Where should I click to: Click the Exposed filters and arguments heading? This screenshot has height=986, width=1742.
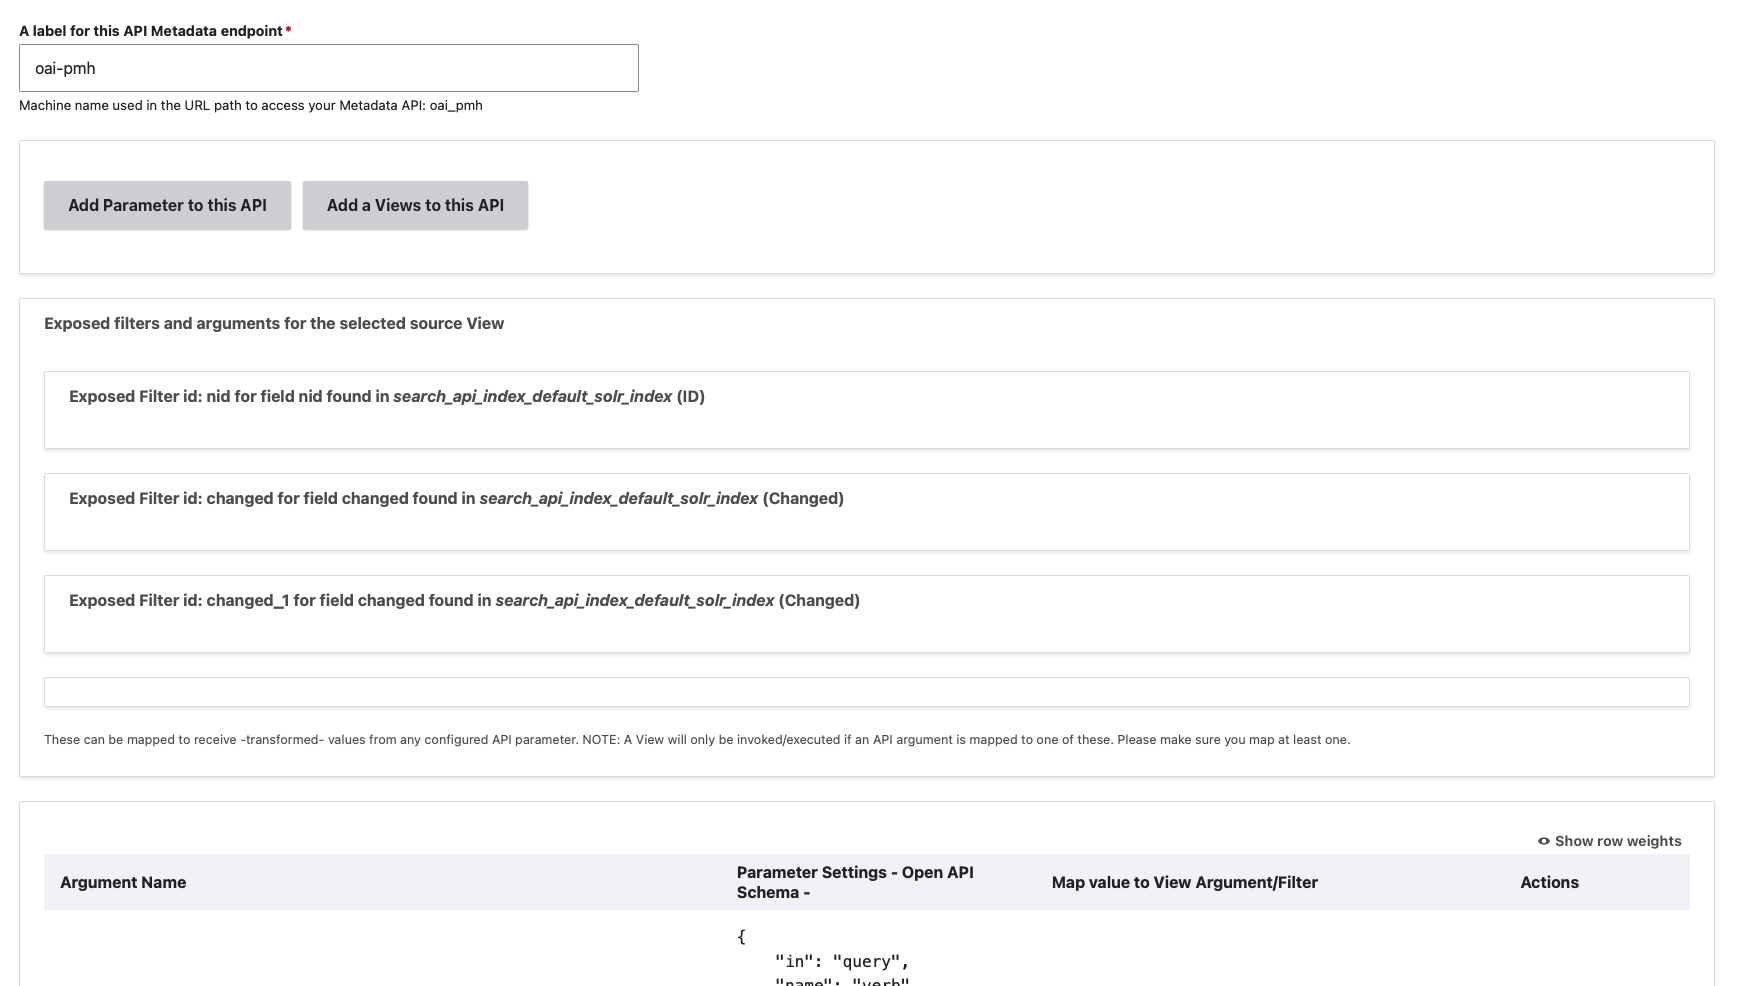click(x=274, y=323)
